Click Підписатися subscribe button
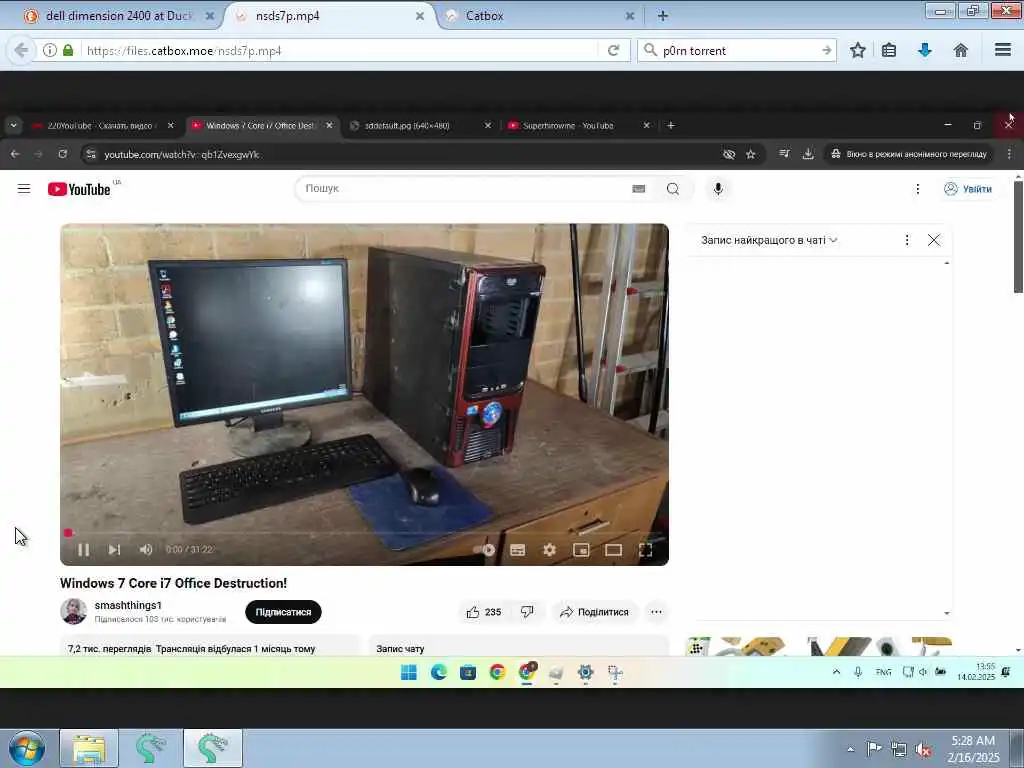This screenshot has height=768, width=1024. tap(283, 612)
